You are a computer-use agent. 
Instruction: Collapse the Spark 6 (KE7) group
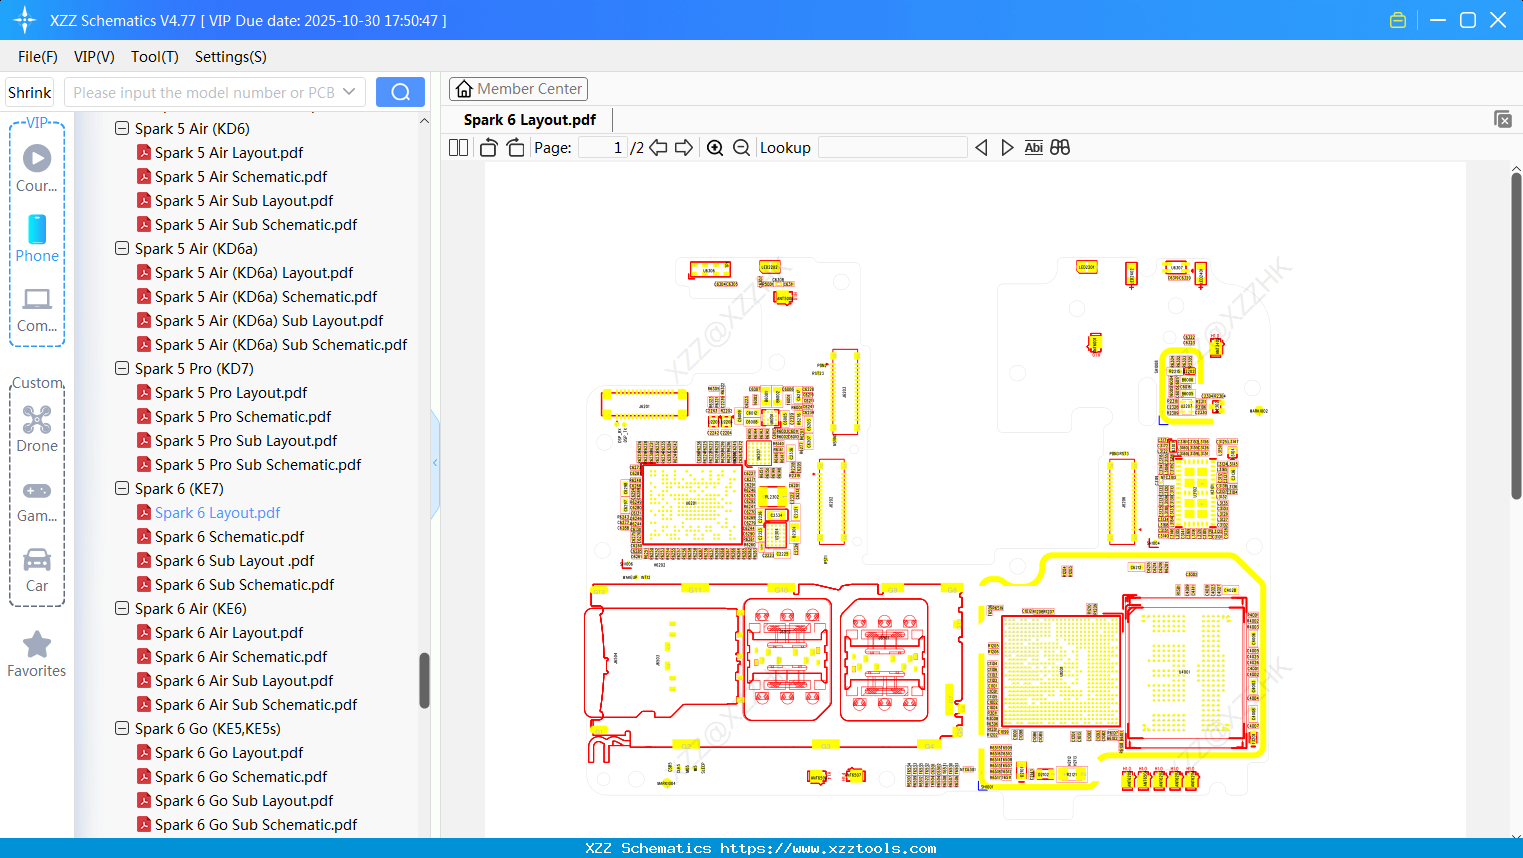121,488
